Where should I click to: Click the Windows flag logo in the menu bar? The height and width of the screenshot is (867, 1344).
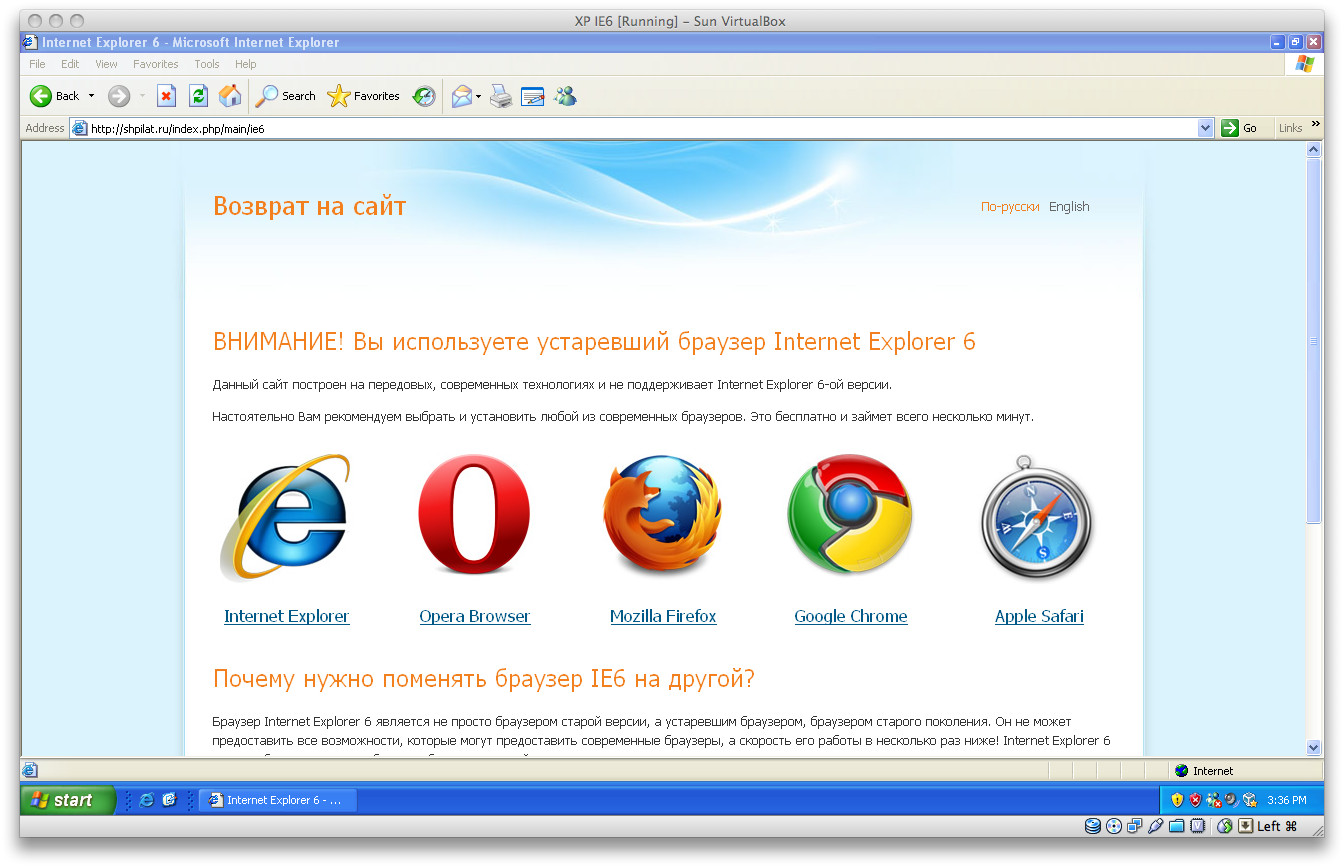pyautogui.click(x=1304, y=64)
